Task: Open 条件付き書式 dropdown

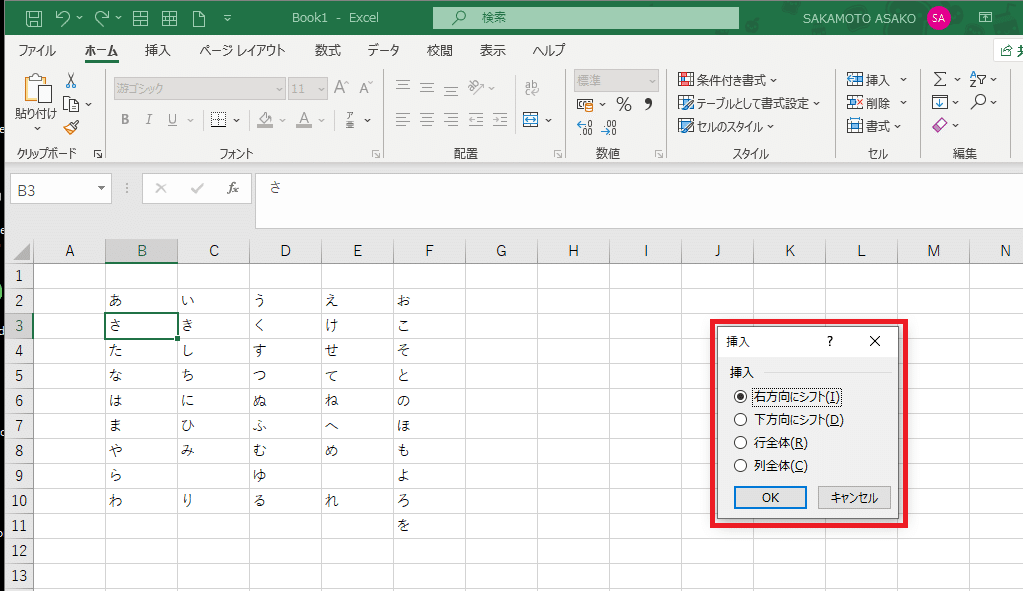Action: coord(727,80)
